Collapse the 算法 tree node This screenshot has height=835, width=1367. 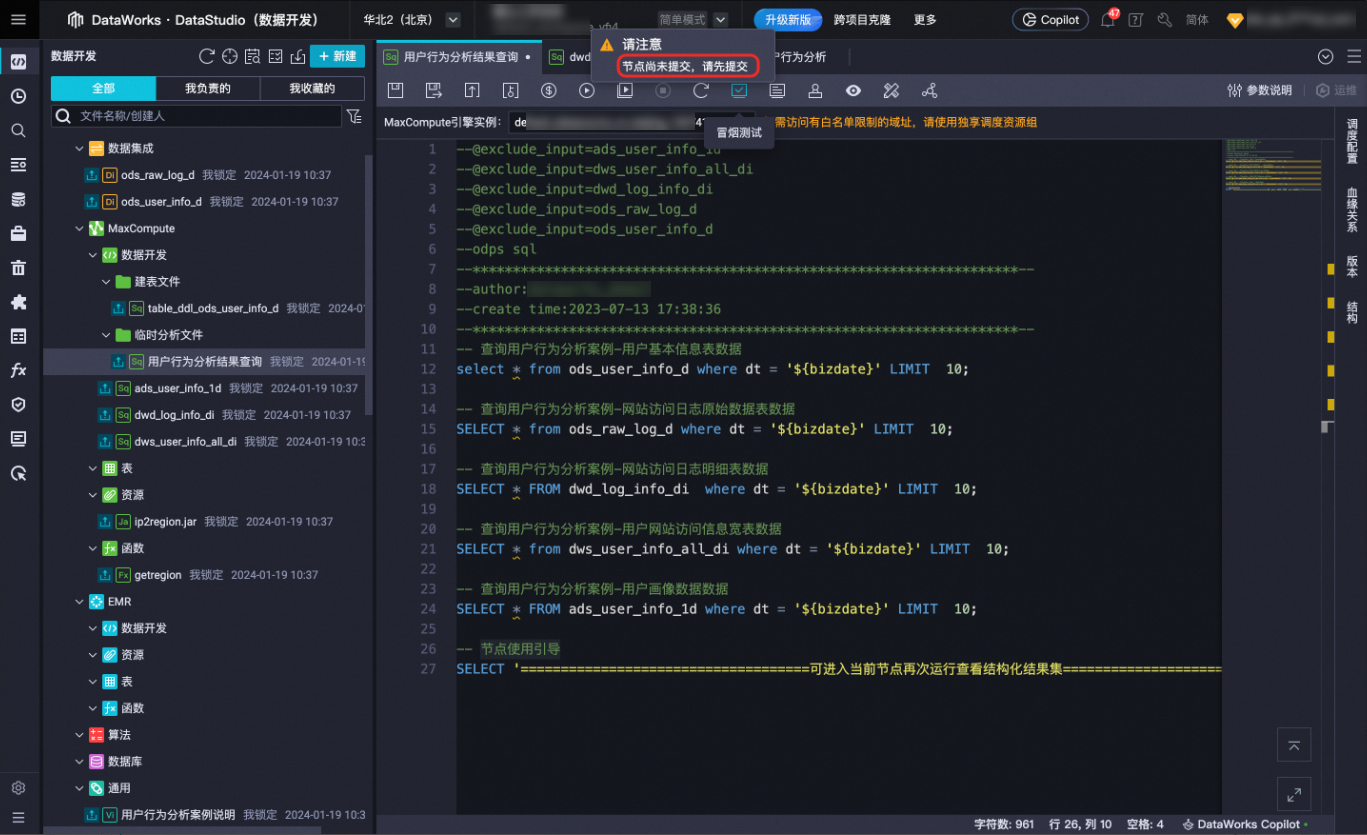80,735
